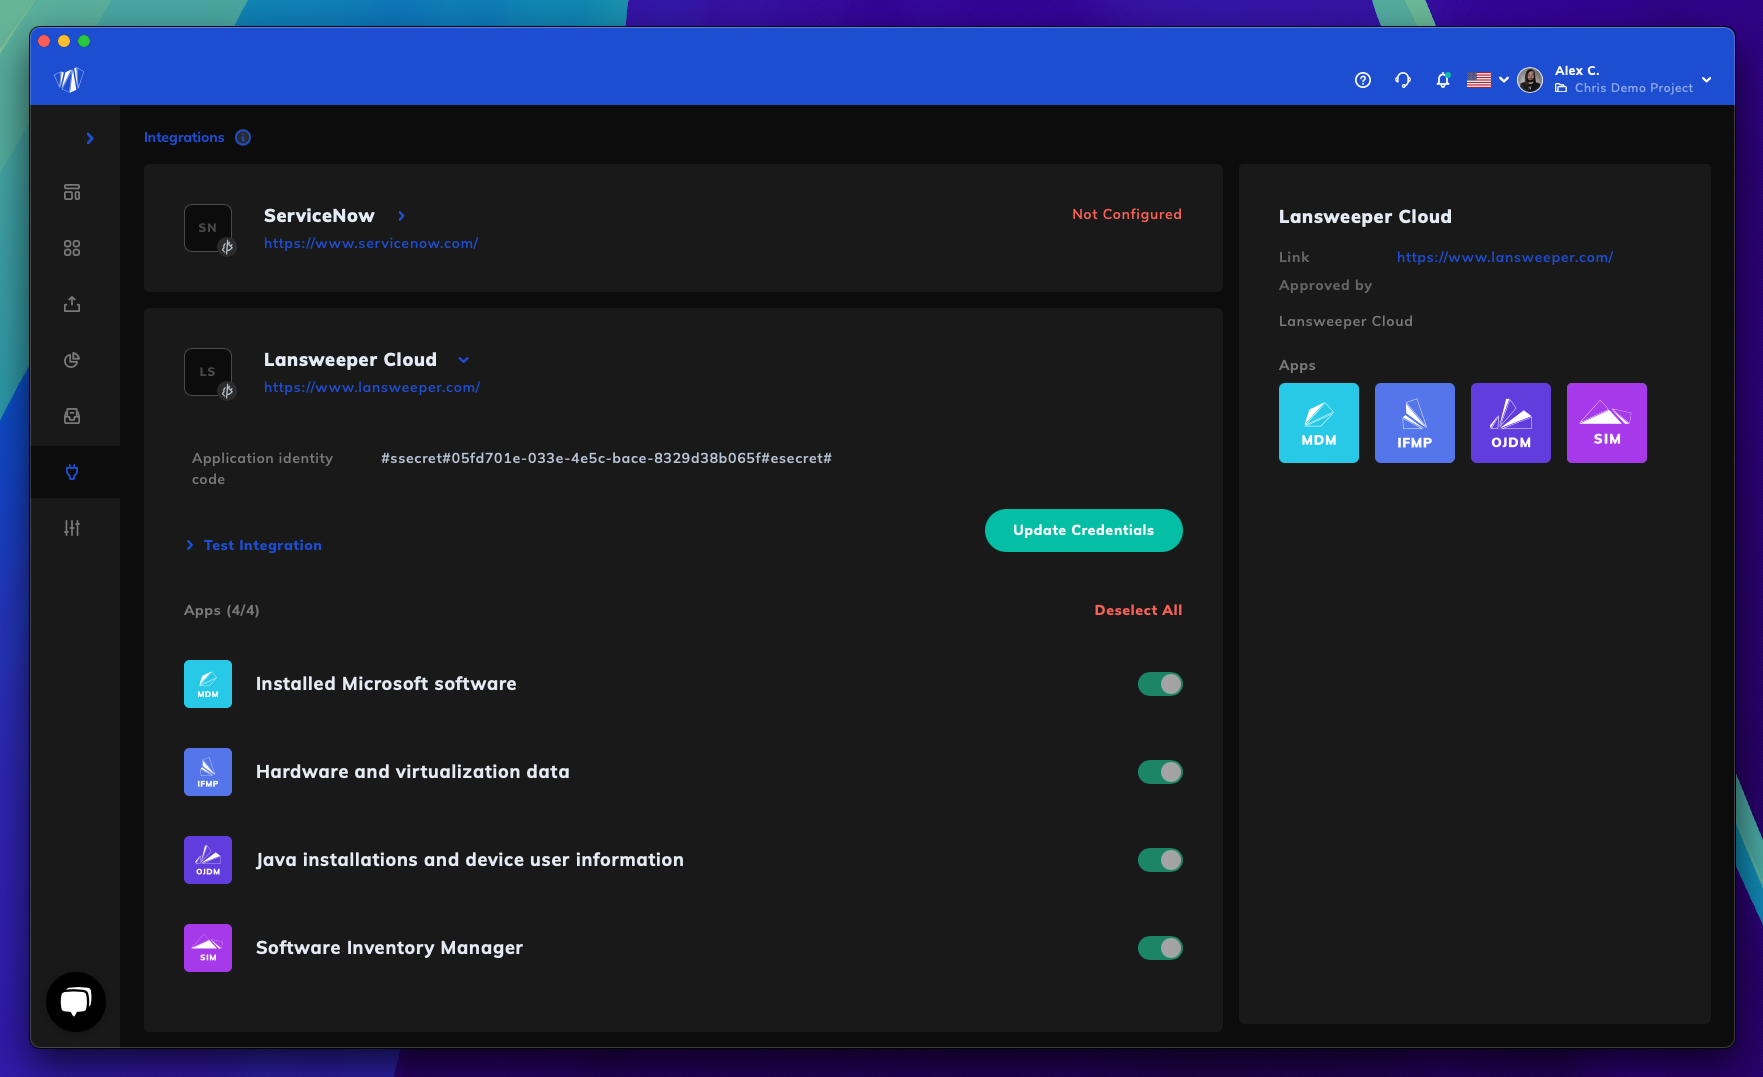Click the Chris Demo Project name
This screenshot has height=1077, width=1763.
tap(1634, 88)
